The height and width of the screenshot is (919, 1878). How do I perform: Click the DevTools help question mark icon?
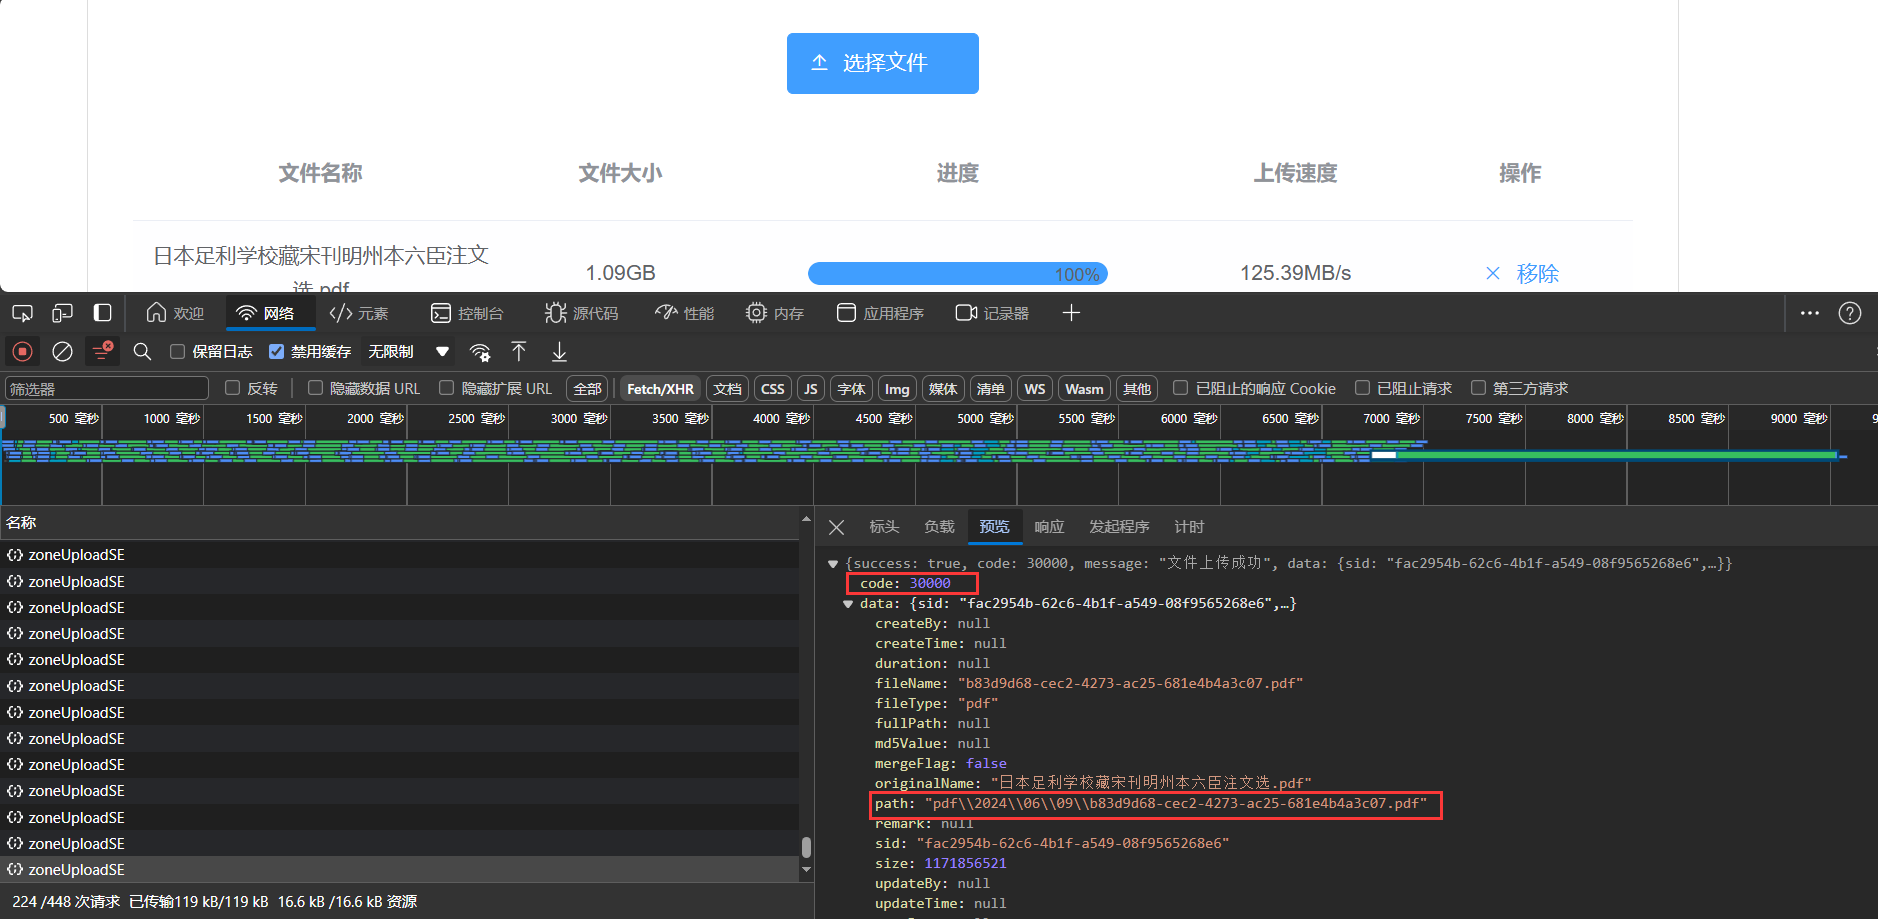click(x=1850, y=313)
